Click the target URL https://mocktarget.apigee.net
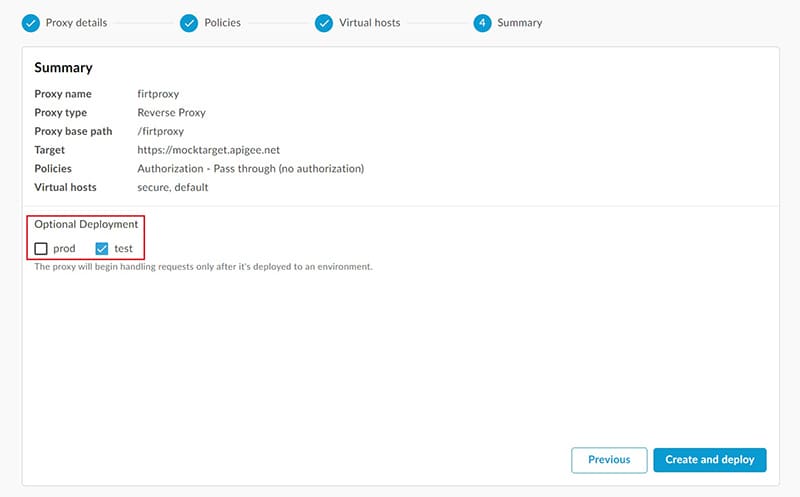This screenshot has height=497, width=800. [209, 150]
